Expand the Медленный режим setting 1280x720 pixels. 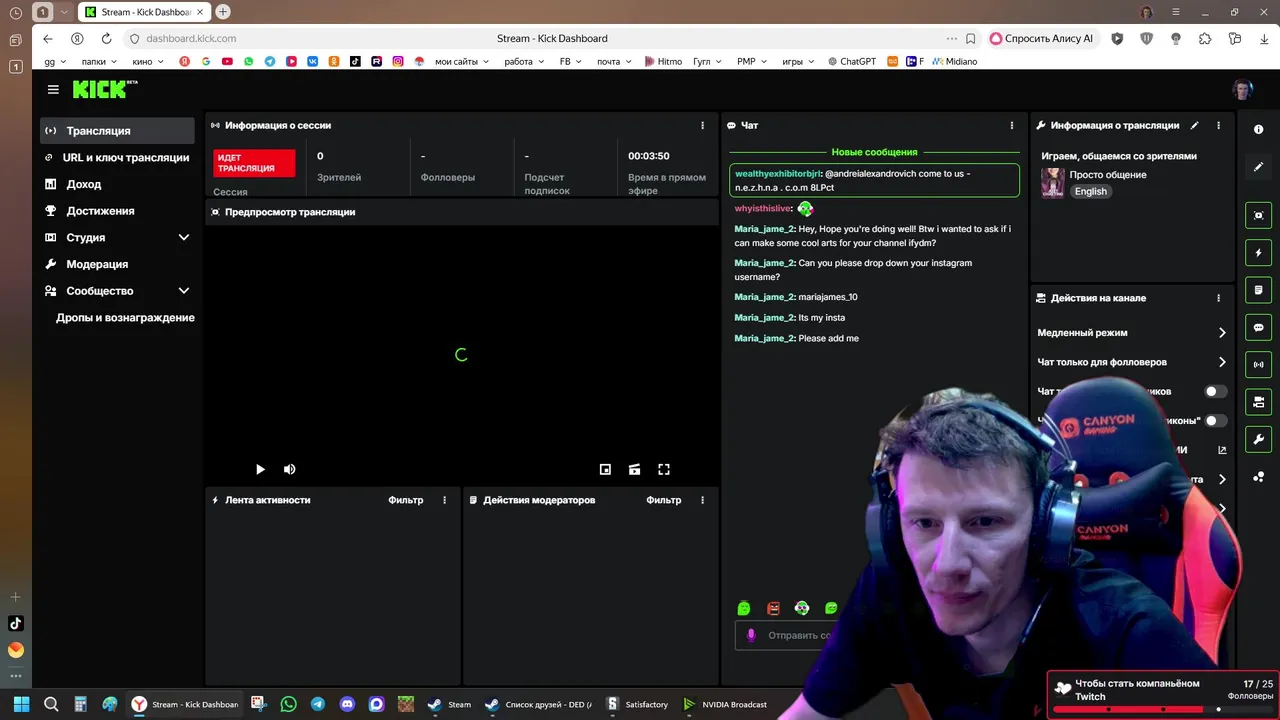pos(1131,333)
